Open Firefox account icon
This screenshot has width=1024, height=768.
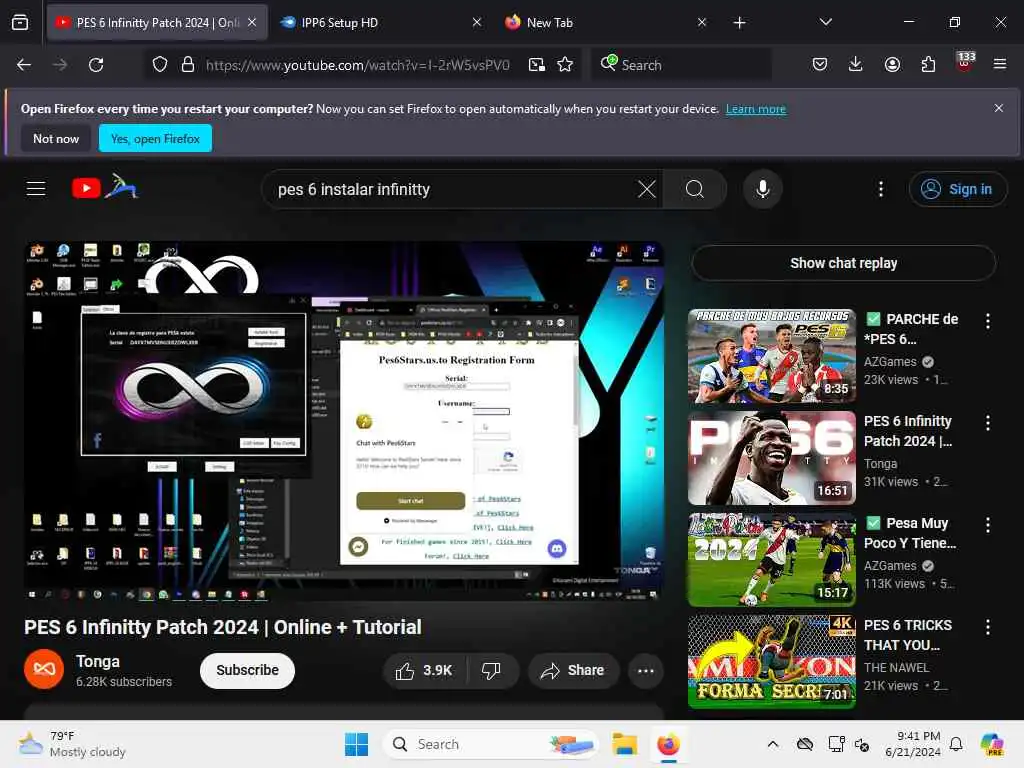point(892,64)
